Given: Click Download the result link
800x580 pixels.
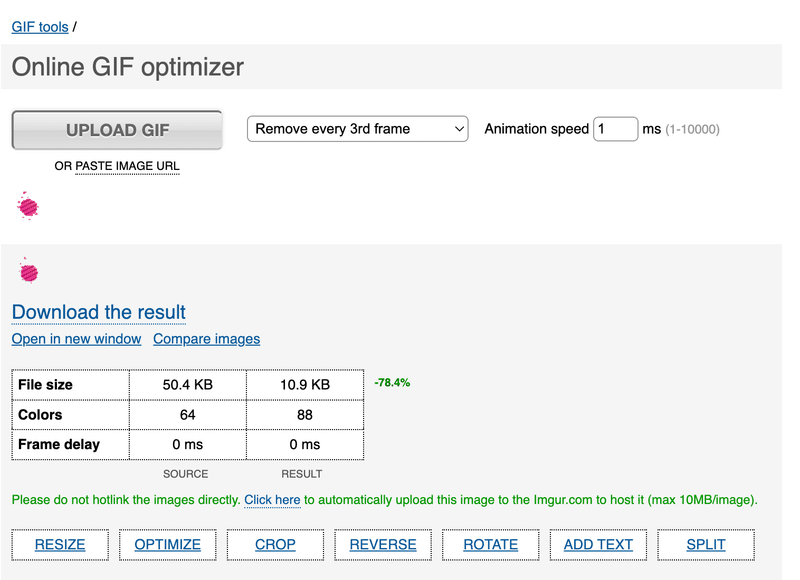Looking at the screenshot, I should tap(98, 312).
